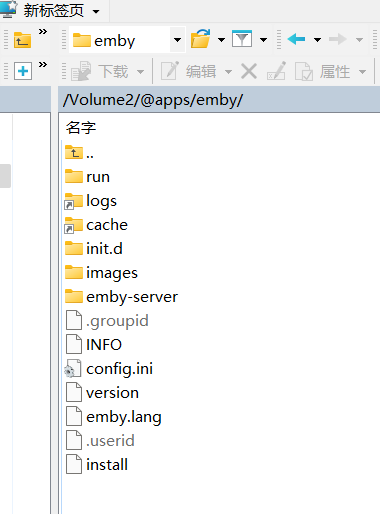This screenshot has width=380, height=514.
Task: Expand the Properties dropdown arrow
Action: click(x=362, y=72)
